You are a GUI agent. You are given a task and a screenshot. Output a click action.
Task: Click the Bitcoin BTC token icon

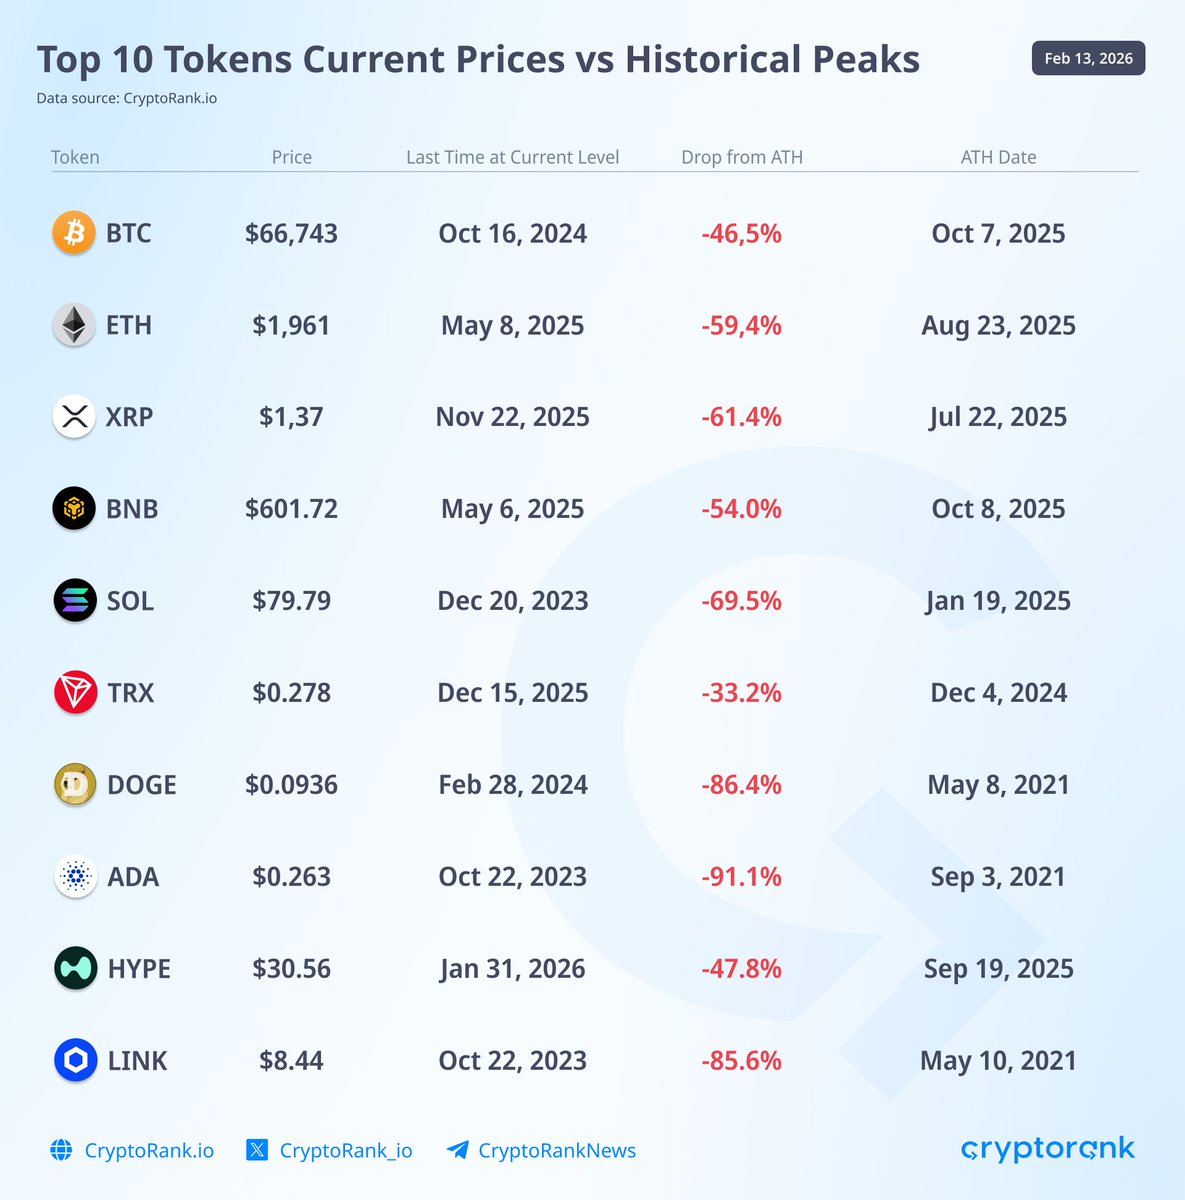coord(74,233)
